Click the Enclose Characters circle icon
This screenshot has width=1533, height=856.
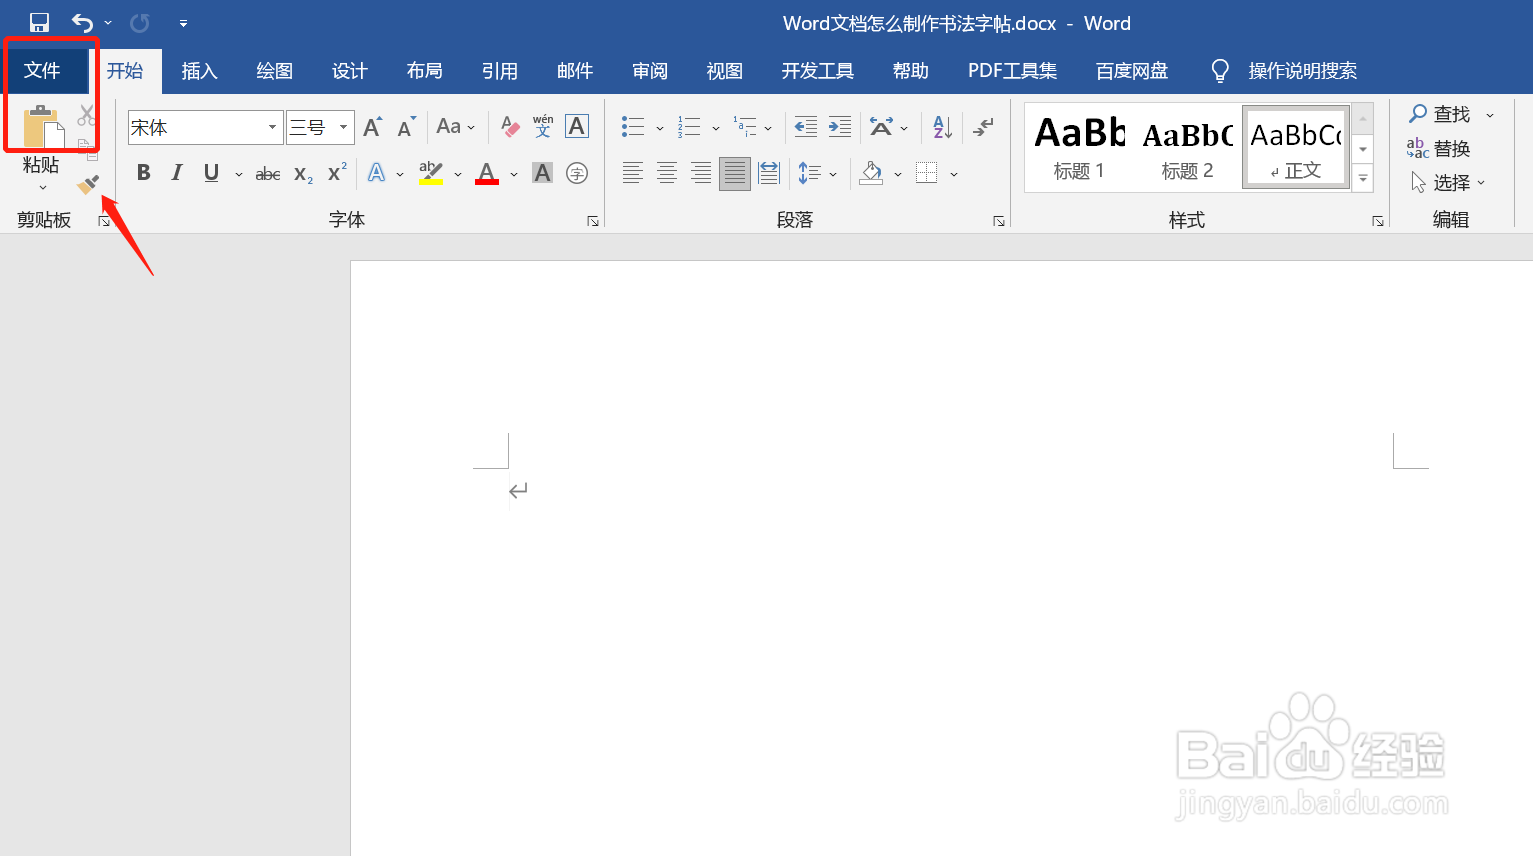pos(577,173)
